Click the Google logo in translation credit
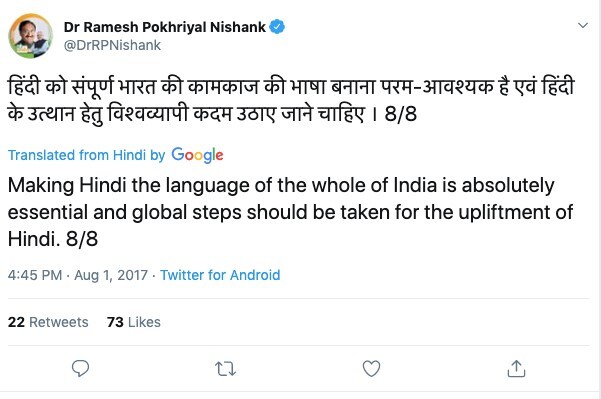This screenshot has height=399, width=601. [x=197, y=155]
